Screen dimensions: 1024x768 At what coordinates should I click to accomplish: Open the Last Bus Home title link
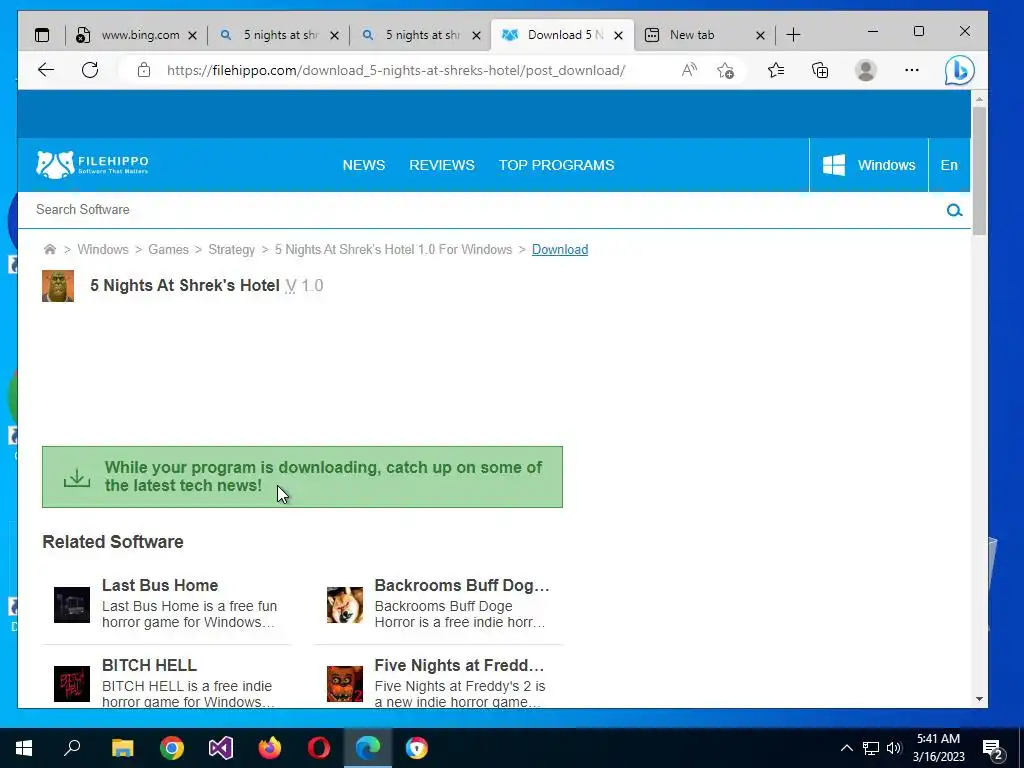(160, 585)
